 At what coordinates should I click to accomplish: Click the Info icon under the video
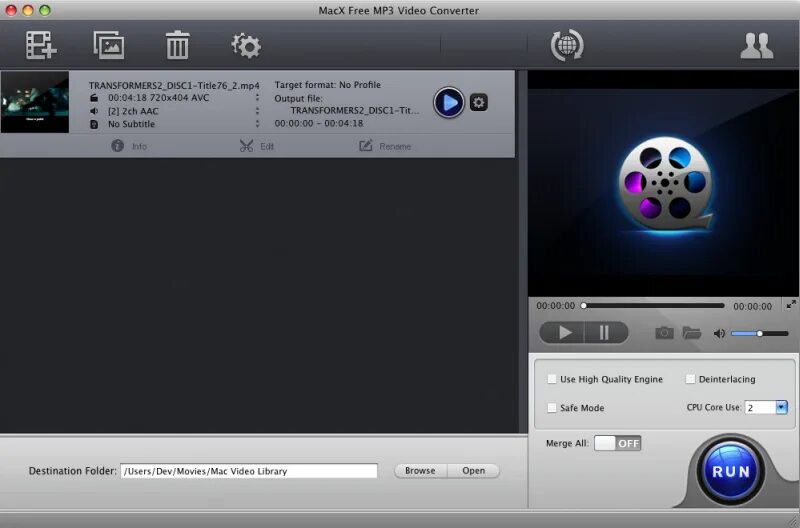point(117,146)
